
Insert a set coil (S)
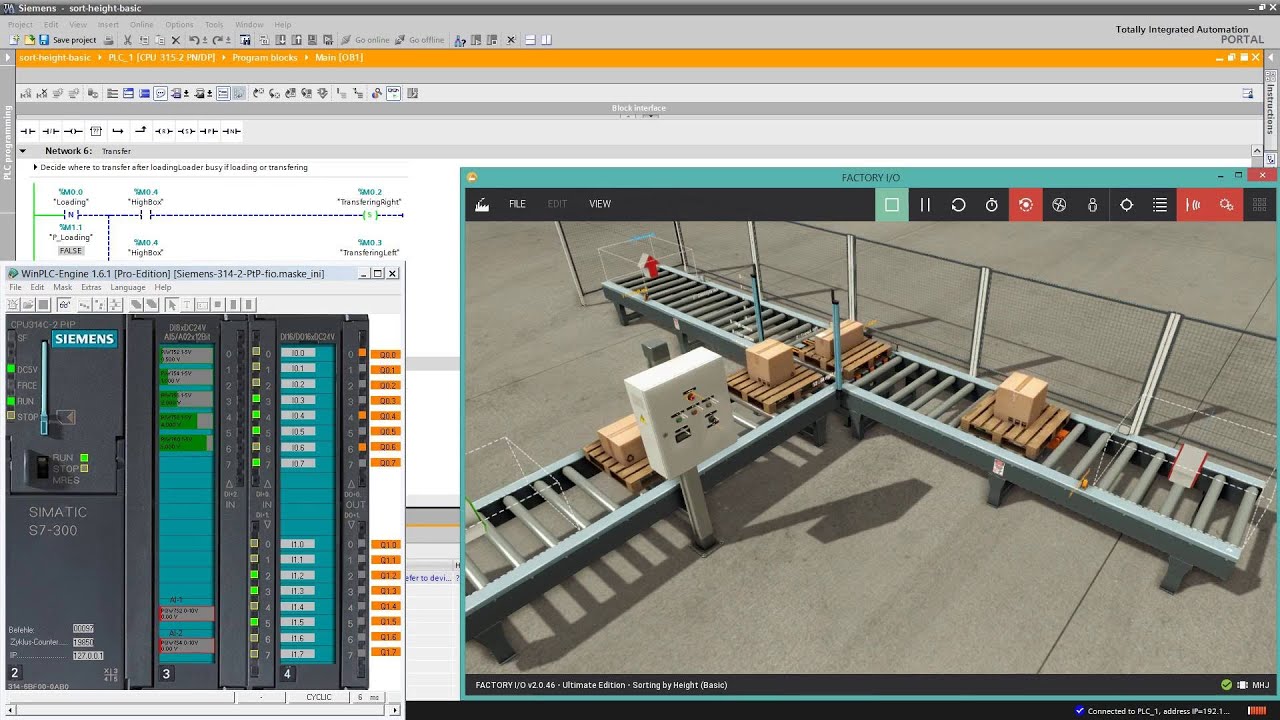(186, 131)
